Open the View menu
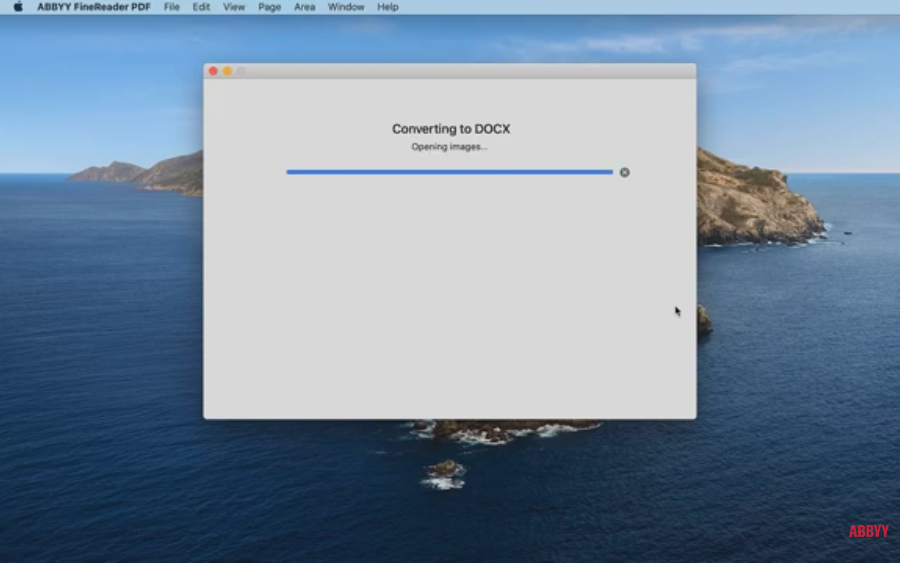This screenshot has width=900, height=563. (x=234, y=7)
